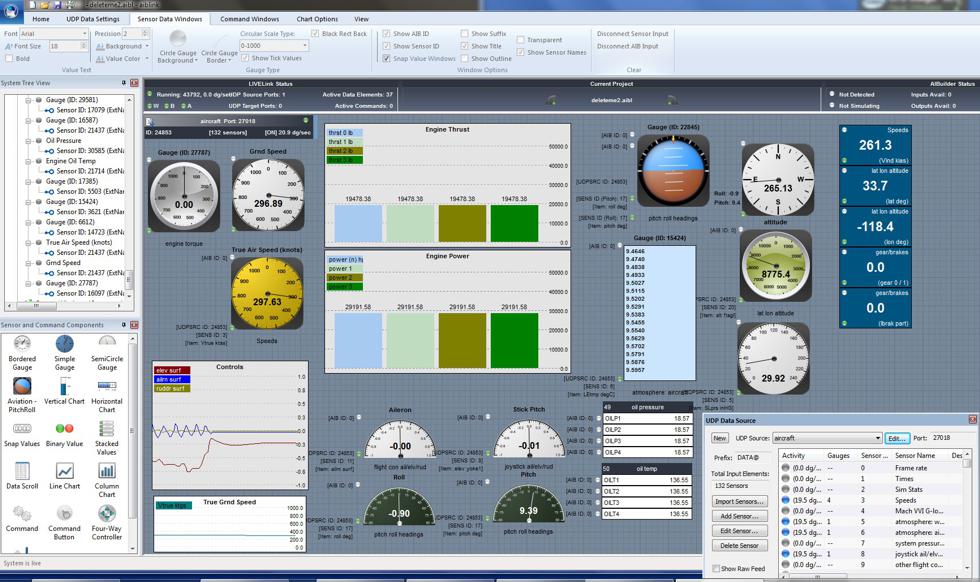Toggle Show Sensor Names checkbox

pos(520,52)
